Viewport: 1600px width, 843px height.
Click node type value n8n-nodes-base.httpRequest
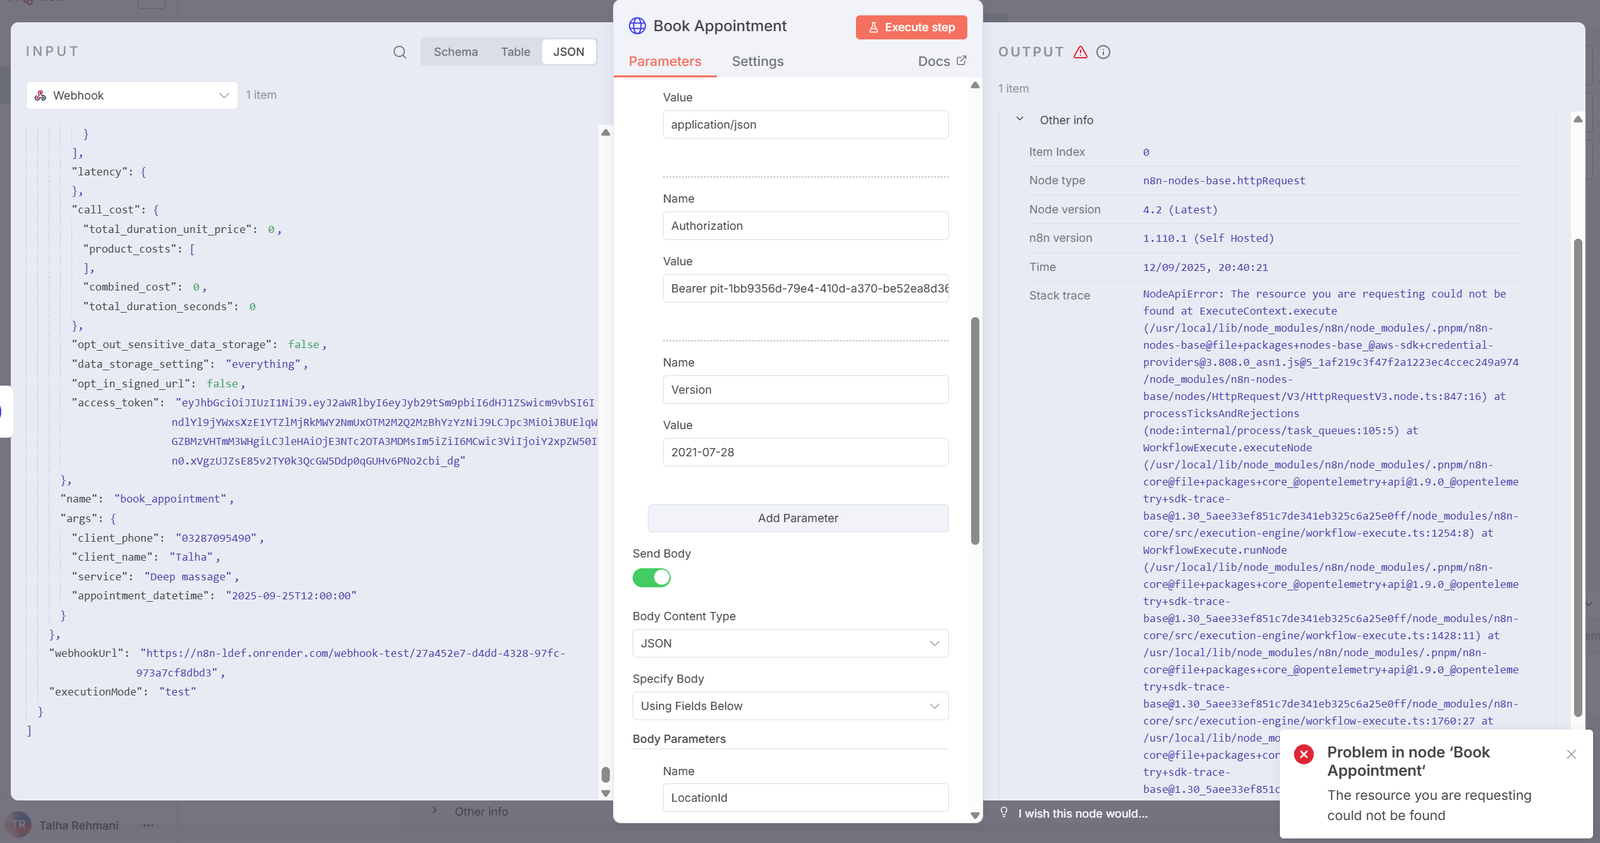tap(1224, 181)
